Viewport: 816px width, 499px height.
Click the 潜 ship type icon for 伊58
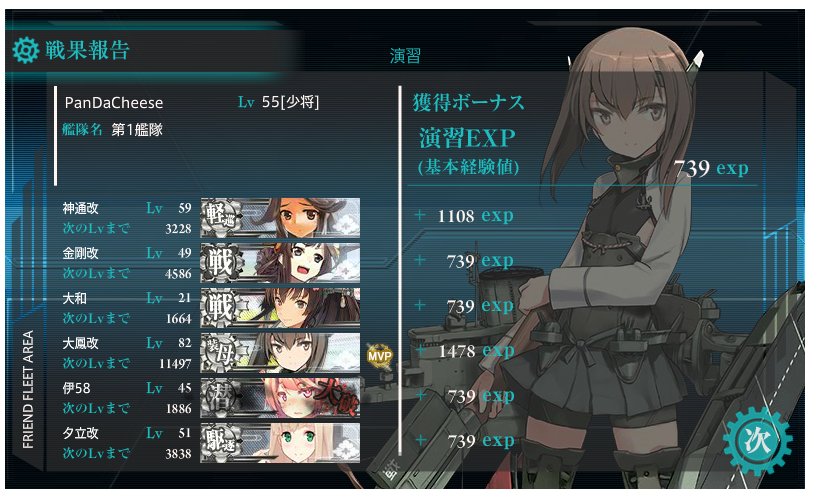(222, 398)
